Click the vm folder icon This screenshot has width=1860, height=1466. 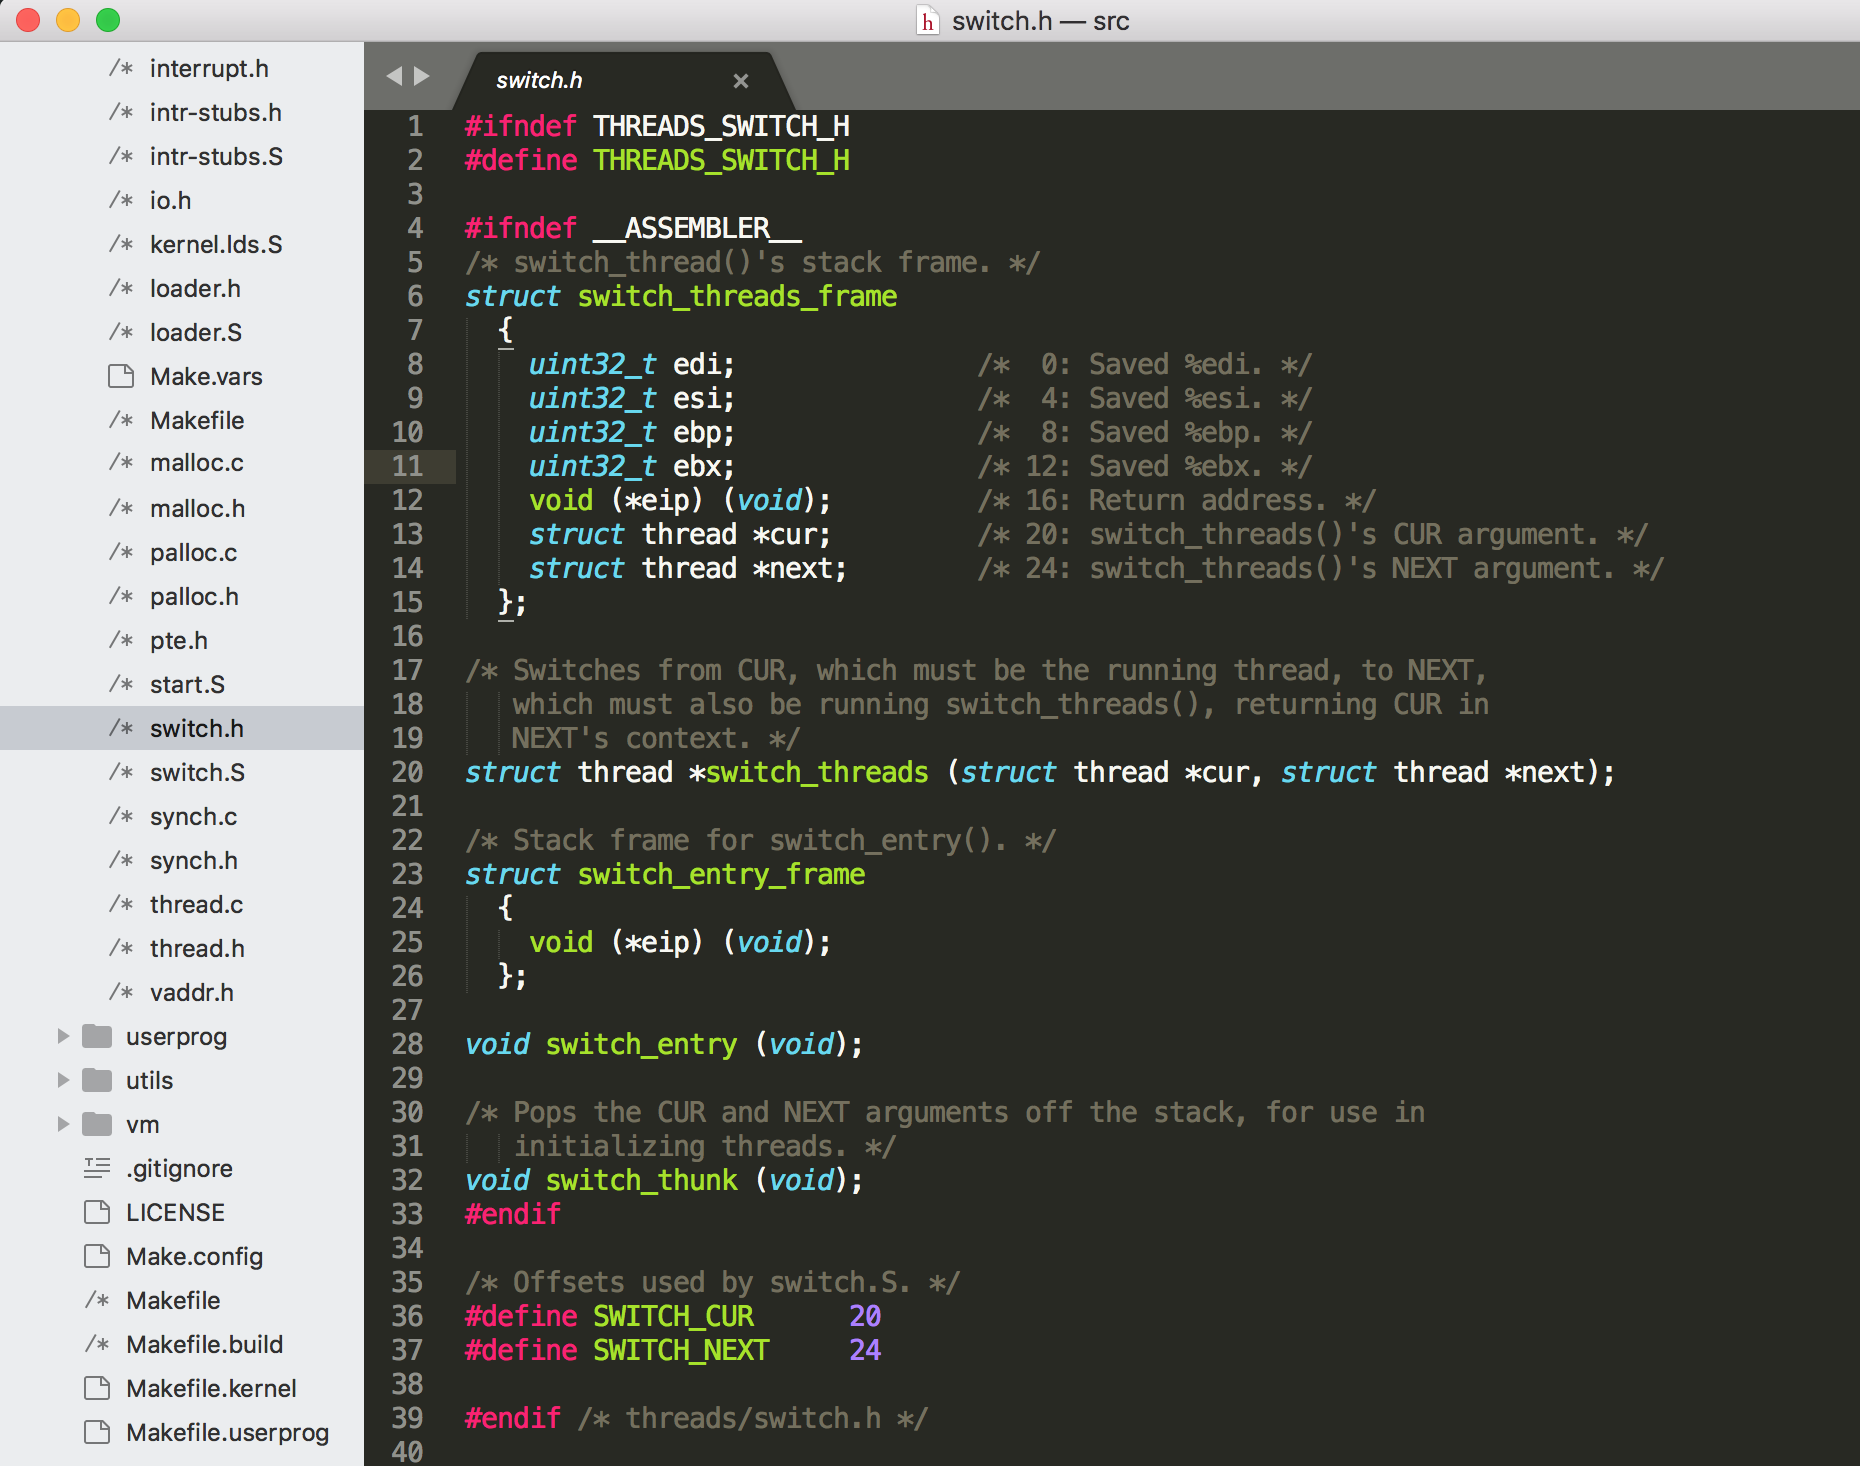click(97, 1124)
